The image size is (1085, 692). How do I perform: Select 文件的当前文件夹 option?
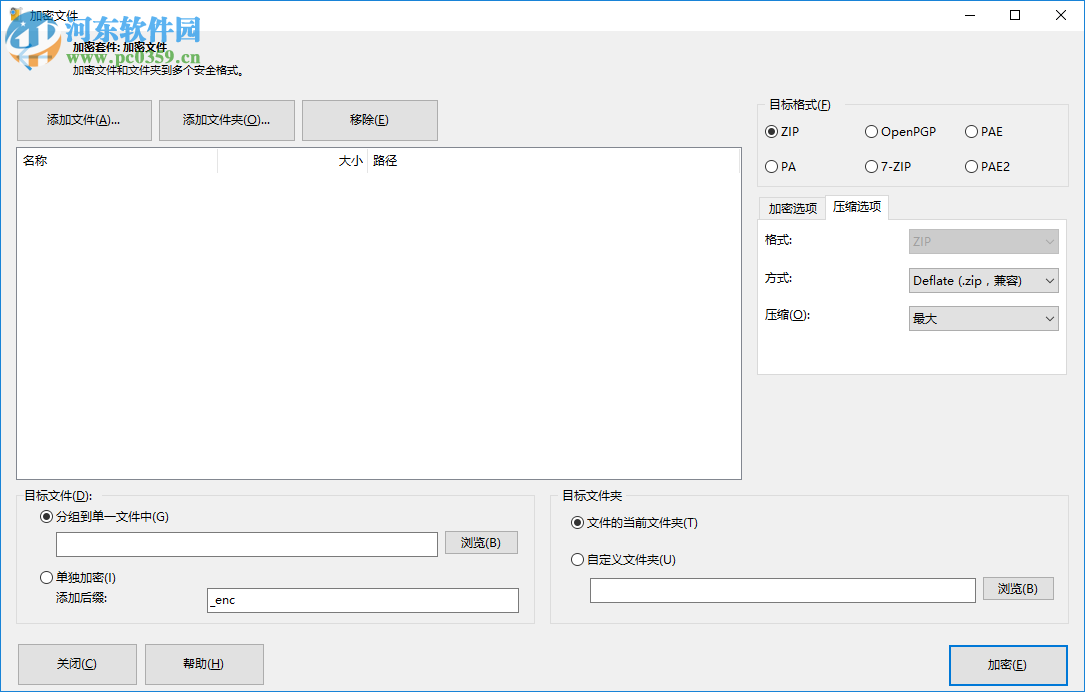coord(577,521)
